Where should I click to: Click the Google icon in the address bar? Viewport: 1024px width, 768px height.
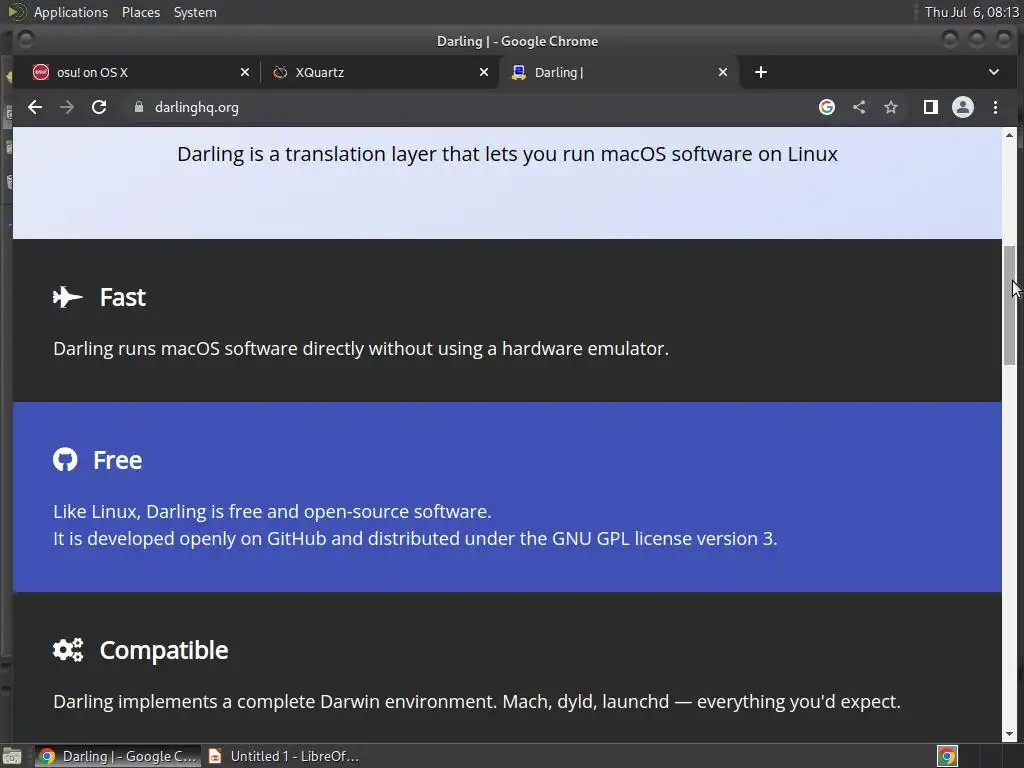[x=827, y=107]
